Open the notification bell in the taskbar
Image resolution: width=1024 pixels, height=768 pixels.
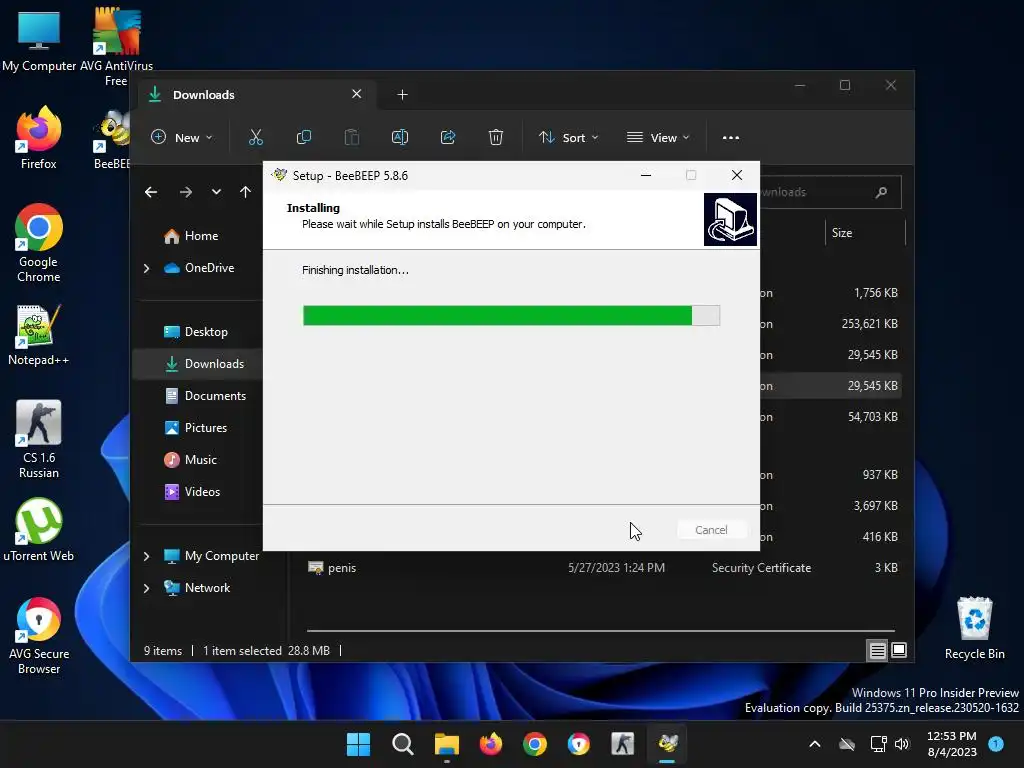click(996, 743)
